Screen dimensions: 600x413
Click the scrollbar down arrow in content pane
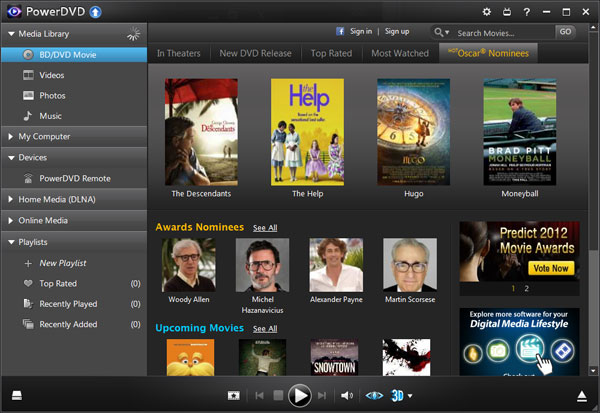coord(593,371)
